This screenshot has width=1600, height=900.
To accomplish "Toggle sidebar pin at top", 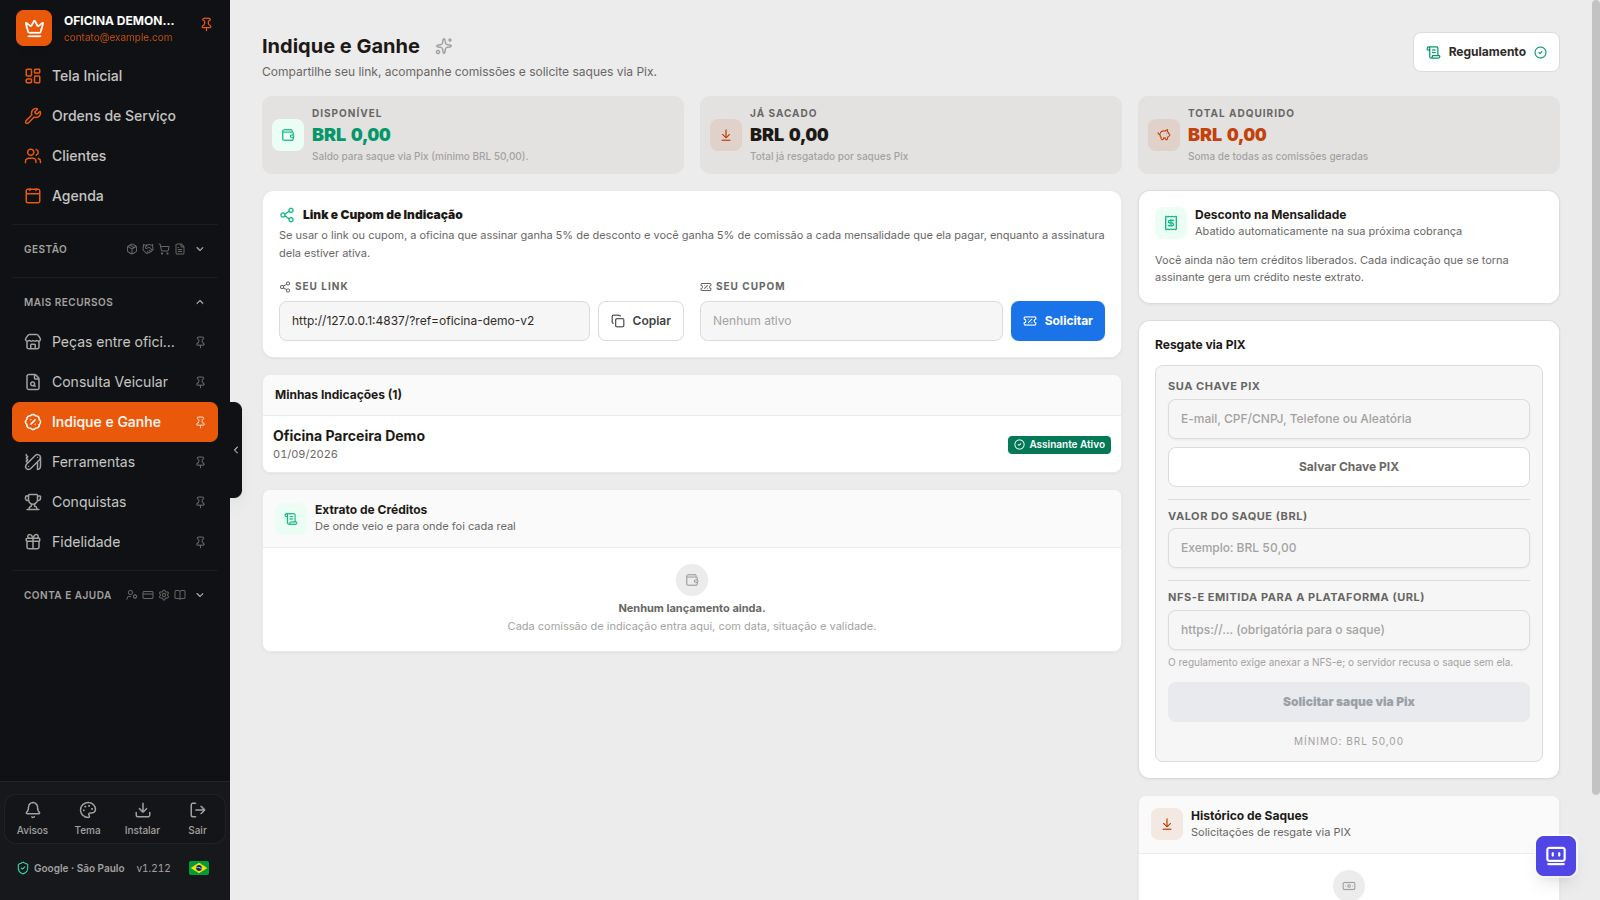I will pos(206,24).
